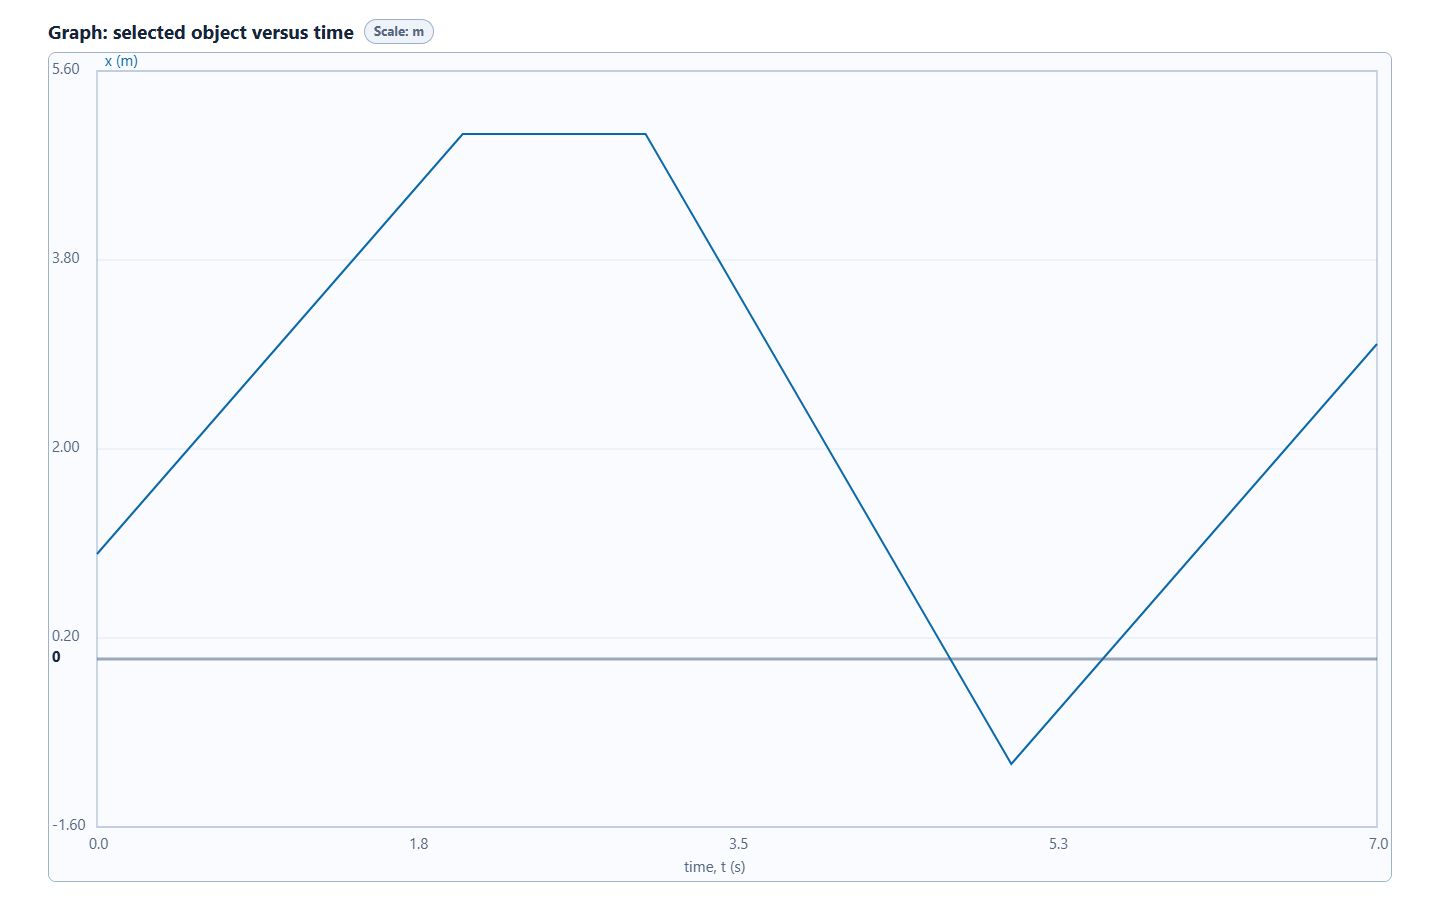The width and height of the screenshot is (1440, 900).
Task: Click the 5.60 tick label on y-axis
Action: [x=66, y=69]
